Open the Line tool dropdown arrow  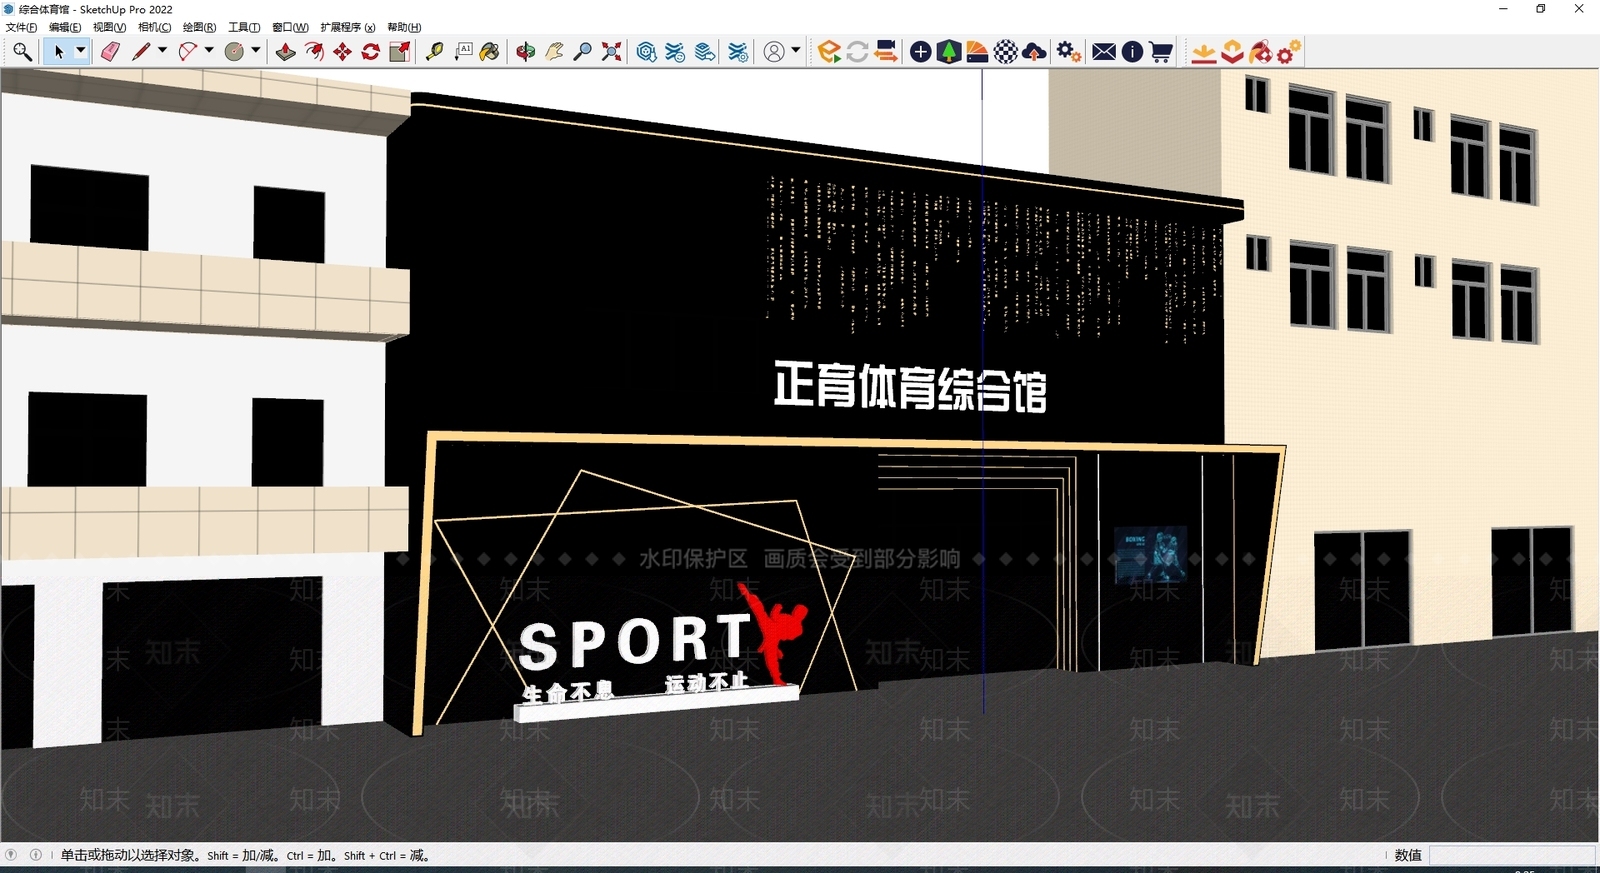click(162, 50)
